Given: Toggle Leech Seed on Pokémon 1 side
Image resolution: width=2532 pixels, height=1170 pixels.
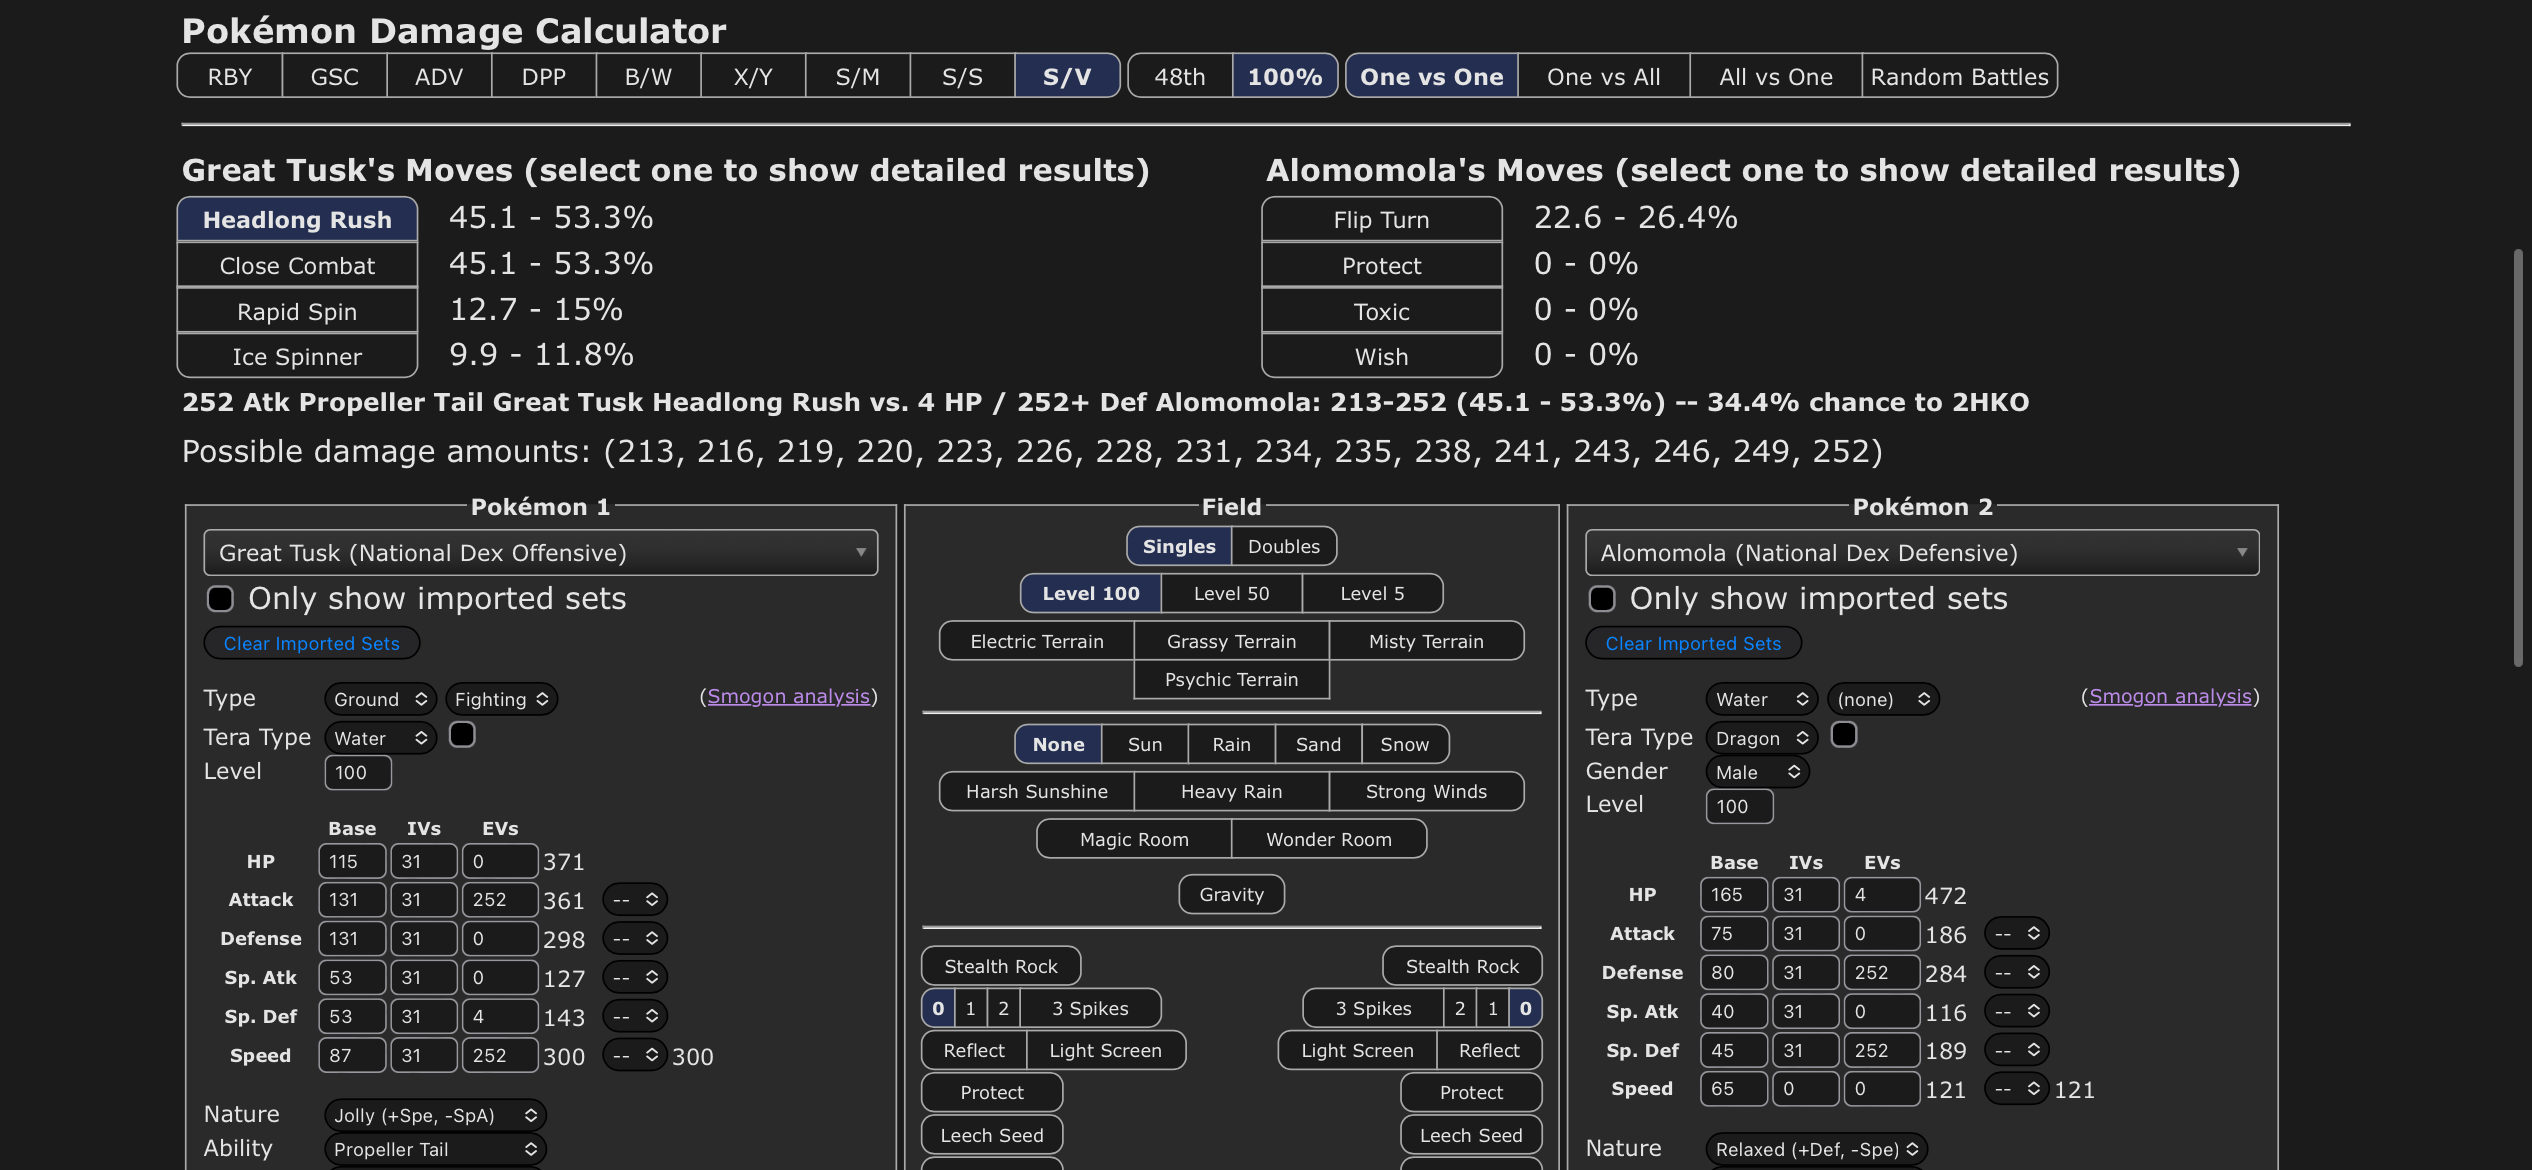Looking at the screenshot, I should click(x=992, y=1135).
